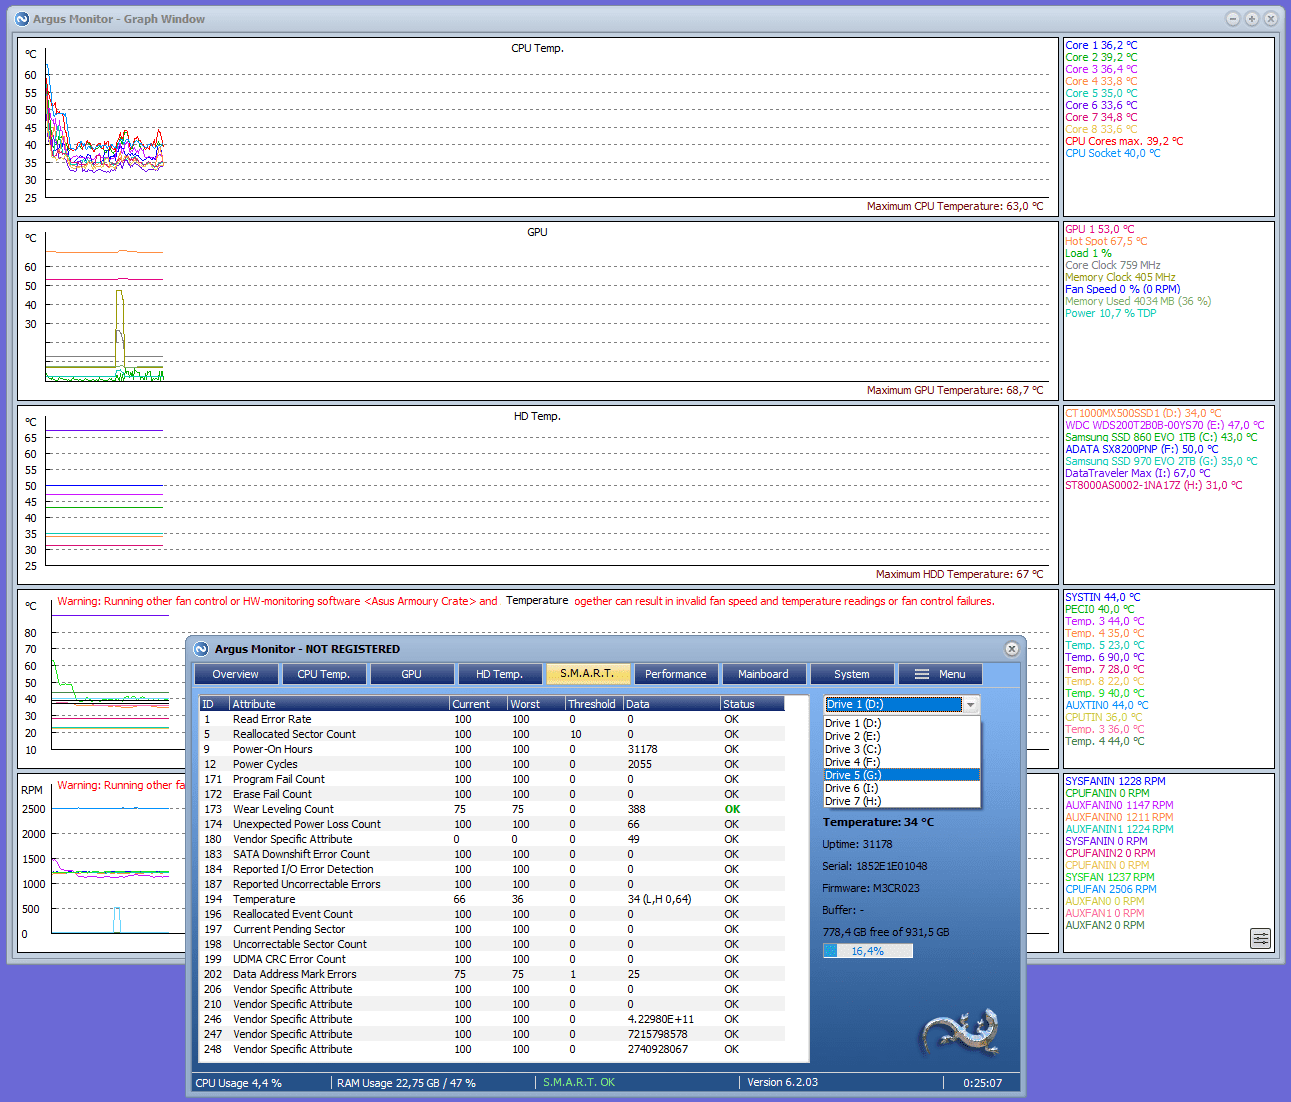Viewport: 1291px width, 1102px height.
Task: Open the Overview tab
Action: click(236, 674)
